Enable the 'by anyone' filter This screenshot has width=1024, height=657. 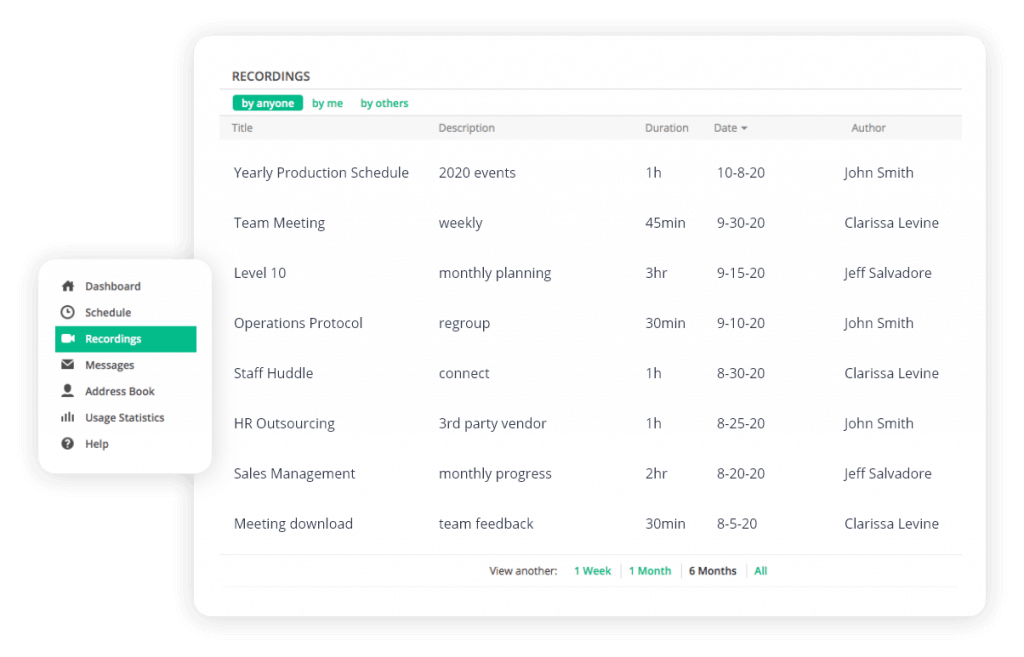coord(267,103)
